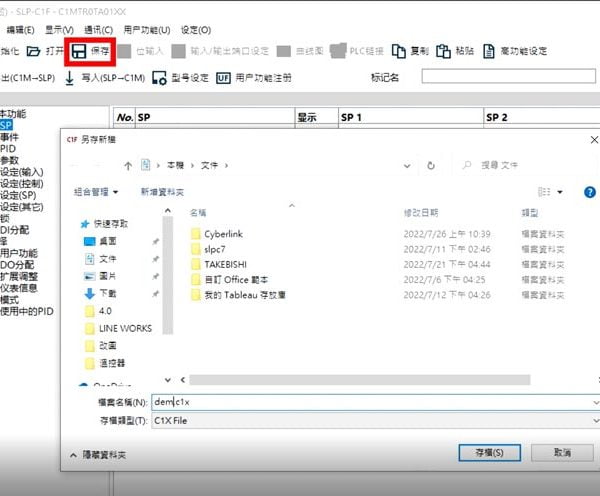
Task: Open 型号设定 model settings icon
Action: [x=160, y=77]
